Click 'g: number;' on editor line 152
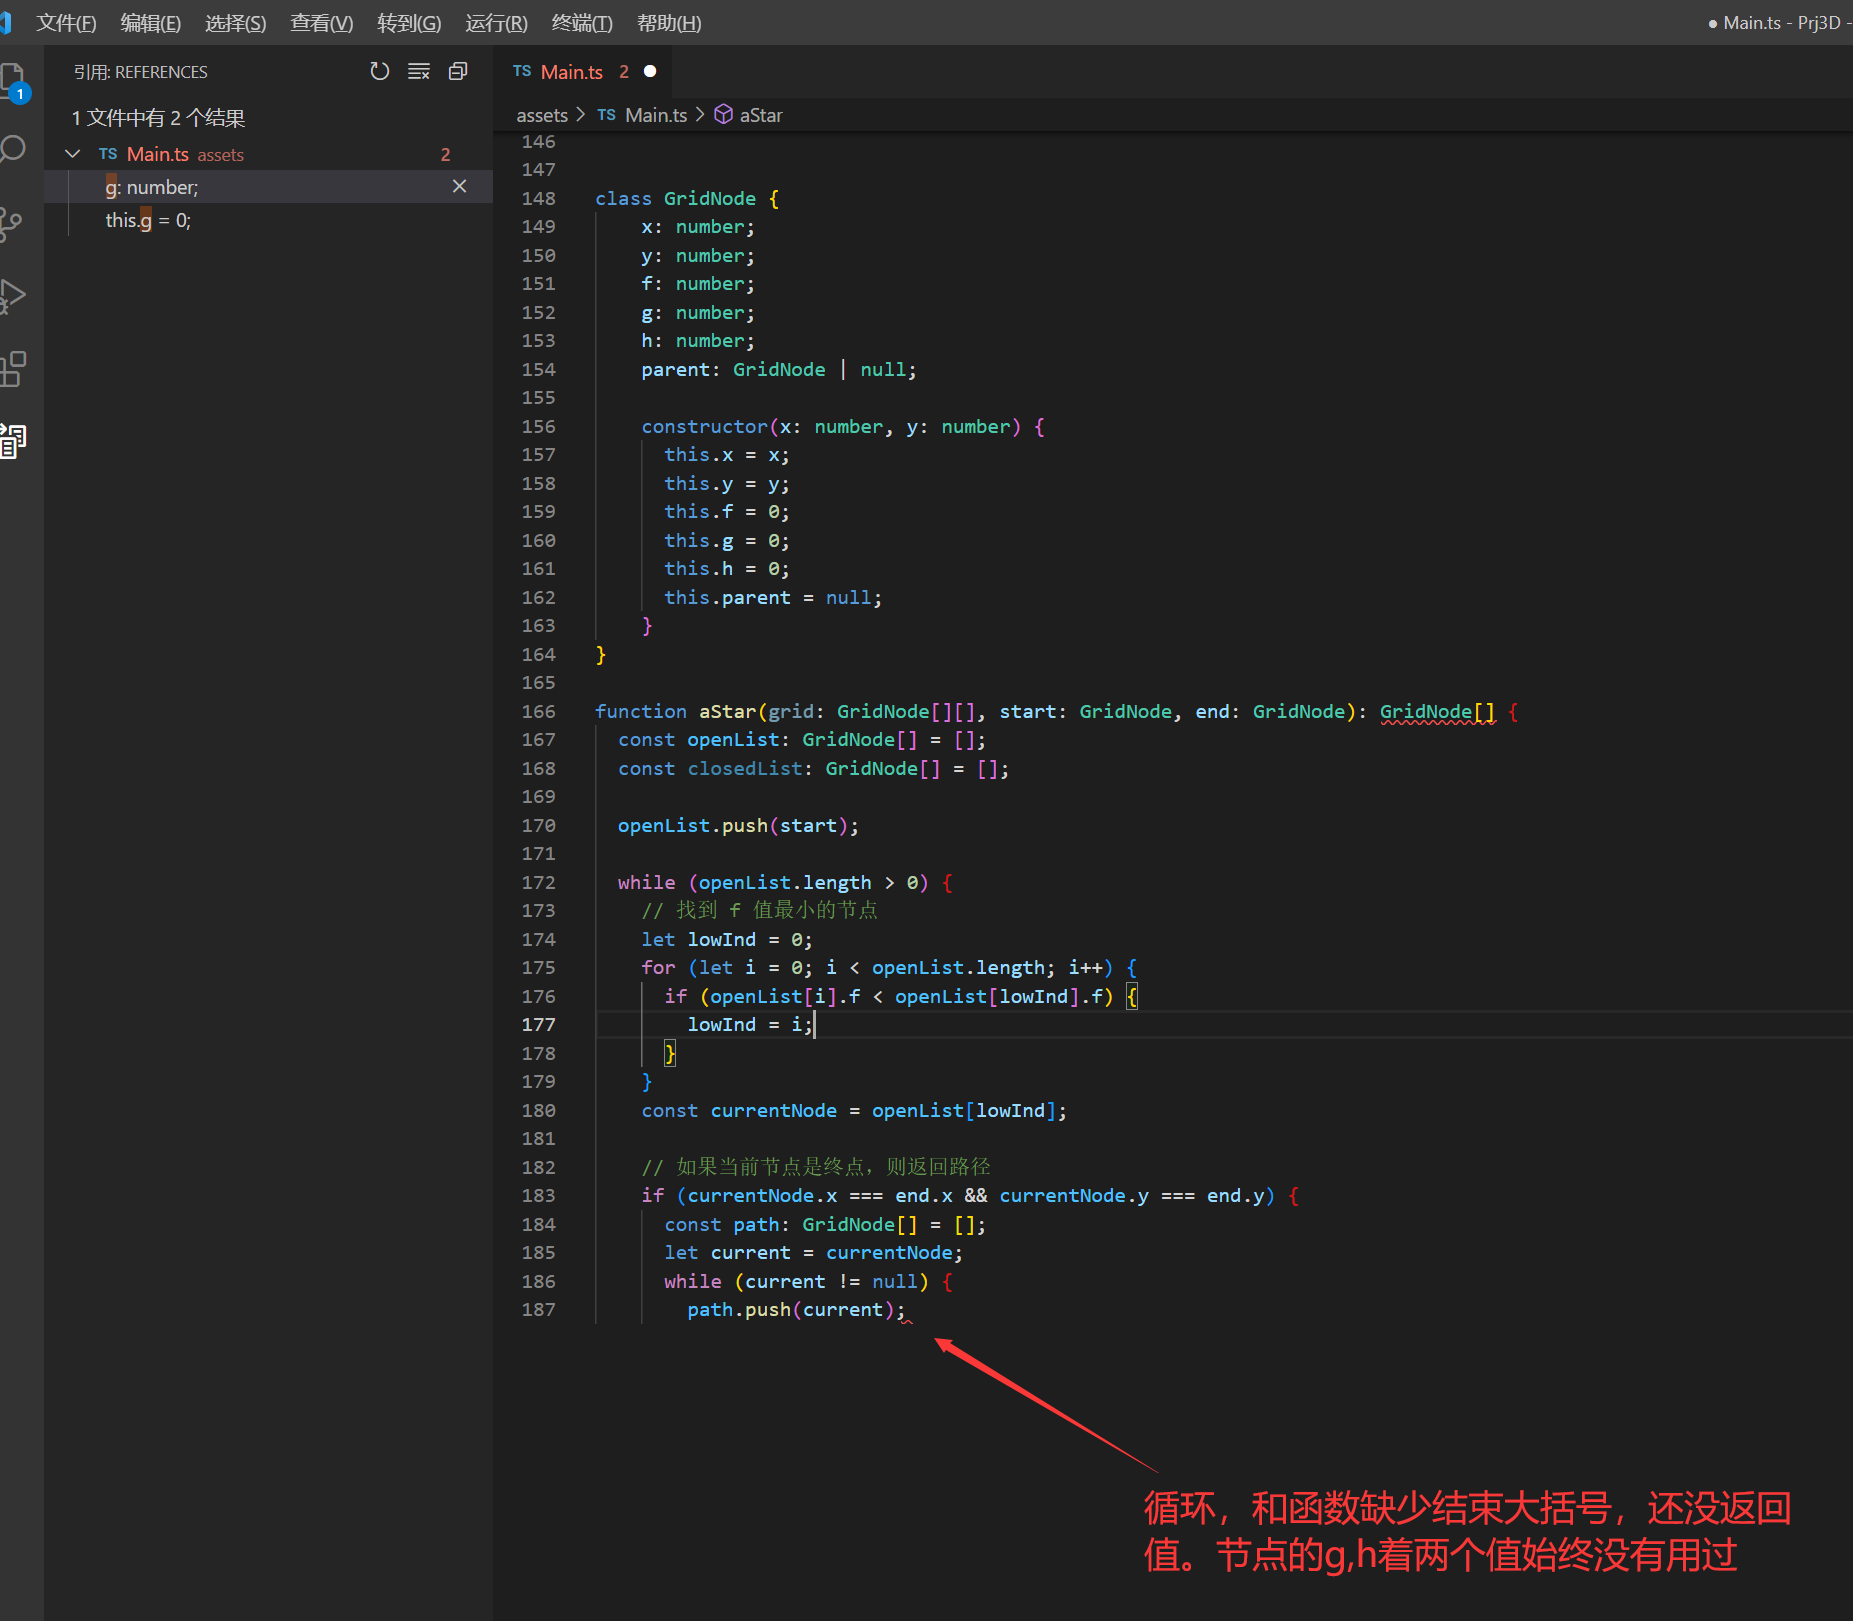Screen dimensions: 1853x1621 pos(698,313)
